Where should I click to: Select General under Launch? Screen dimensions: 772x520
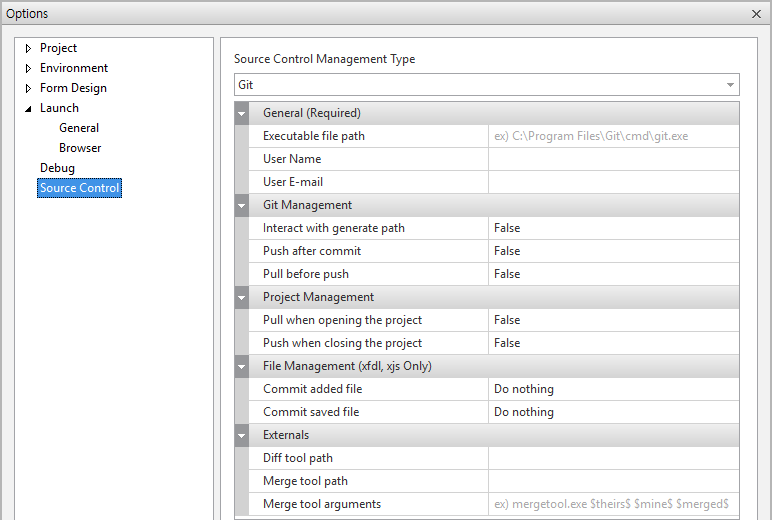tap(79, 128)
